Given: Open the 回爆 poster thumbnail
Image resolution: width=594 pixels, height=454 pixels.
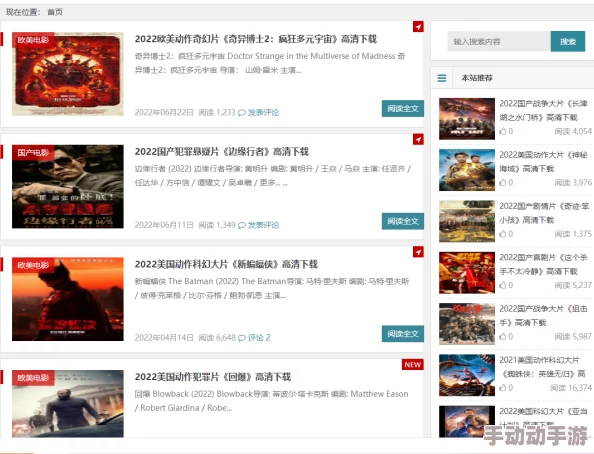Looking at the screenshot, I should 68,404.
